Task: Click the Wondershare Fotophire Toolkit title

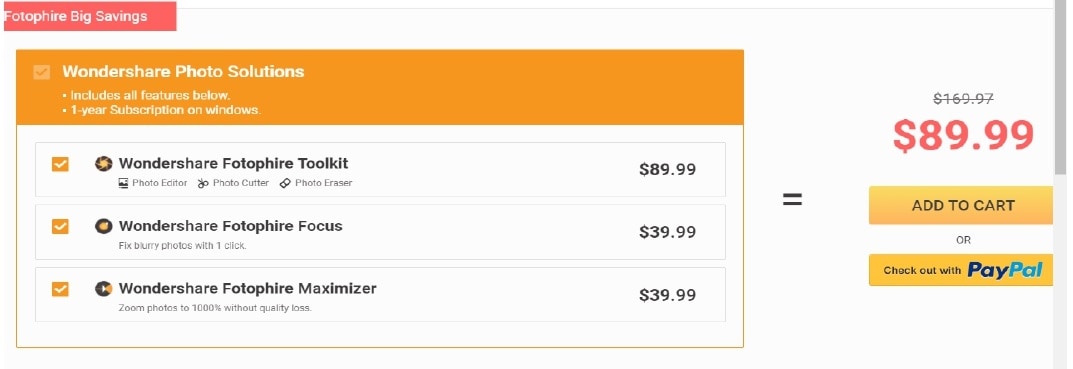Action: (233, 163)
